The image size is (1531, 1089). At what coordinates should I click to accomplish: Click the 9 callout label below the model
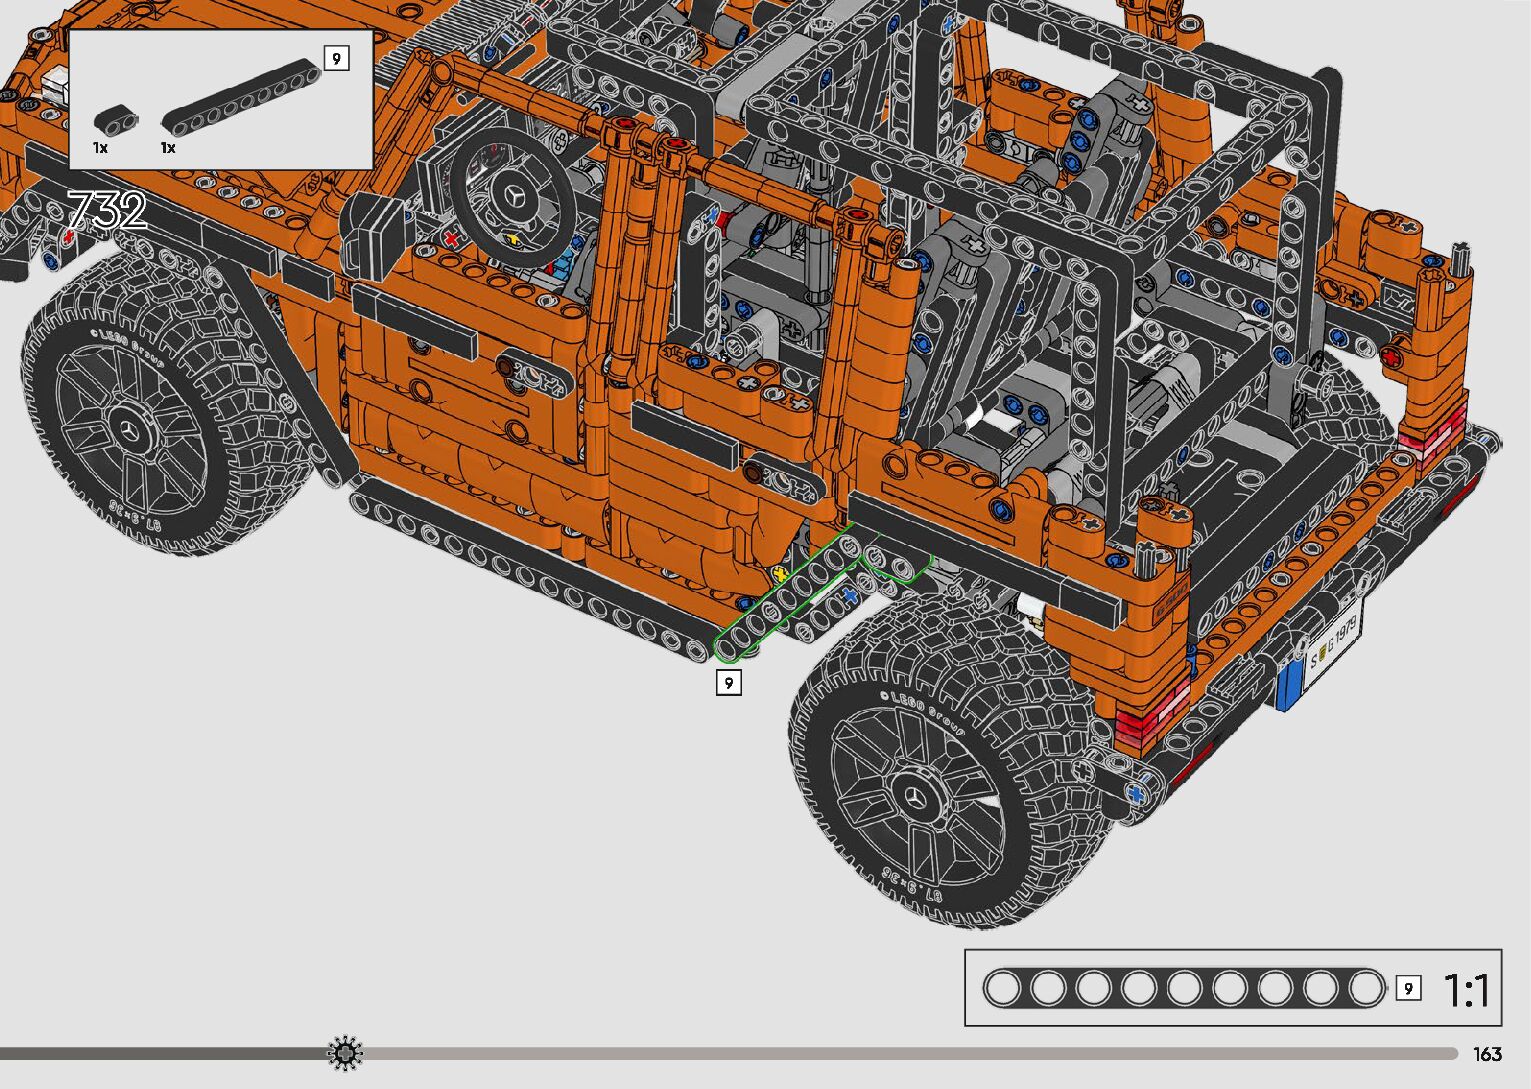(729, 683)
